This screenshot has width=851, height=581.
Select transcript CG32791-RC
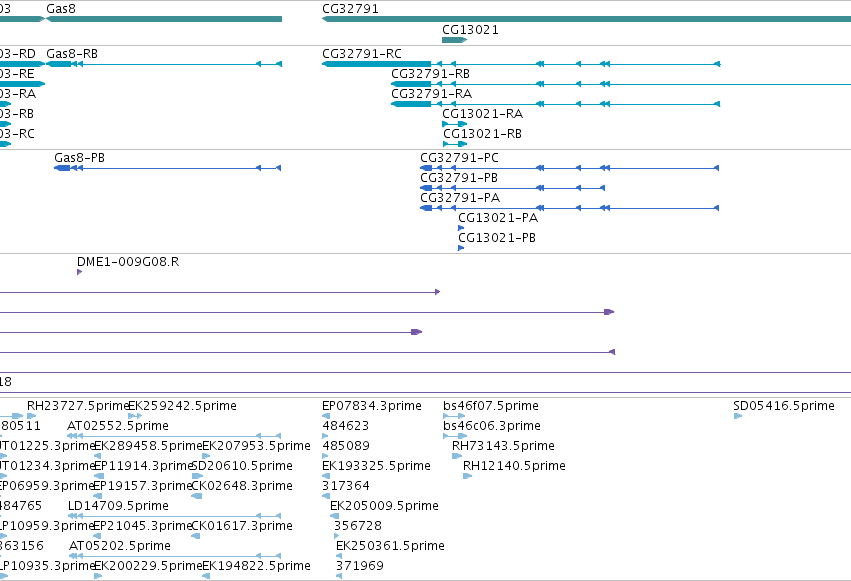click(x=521, y=64)
